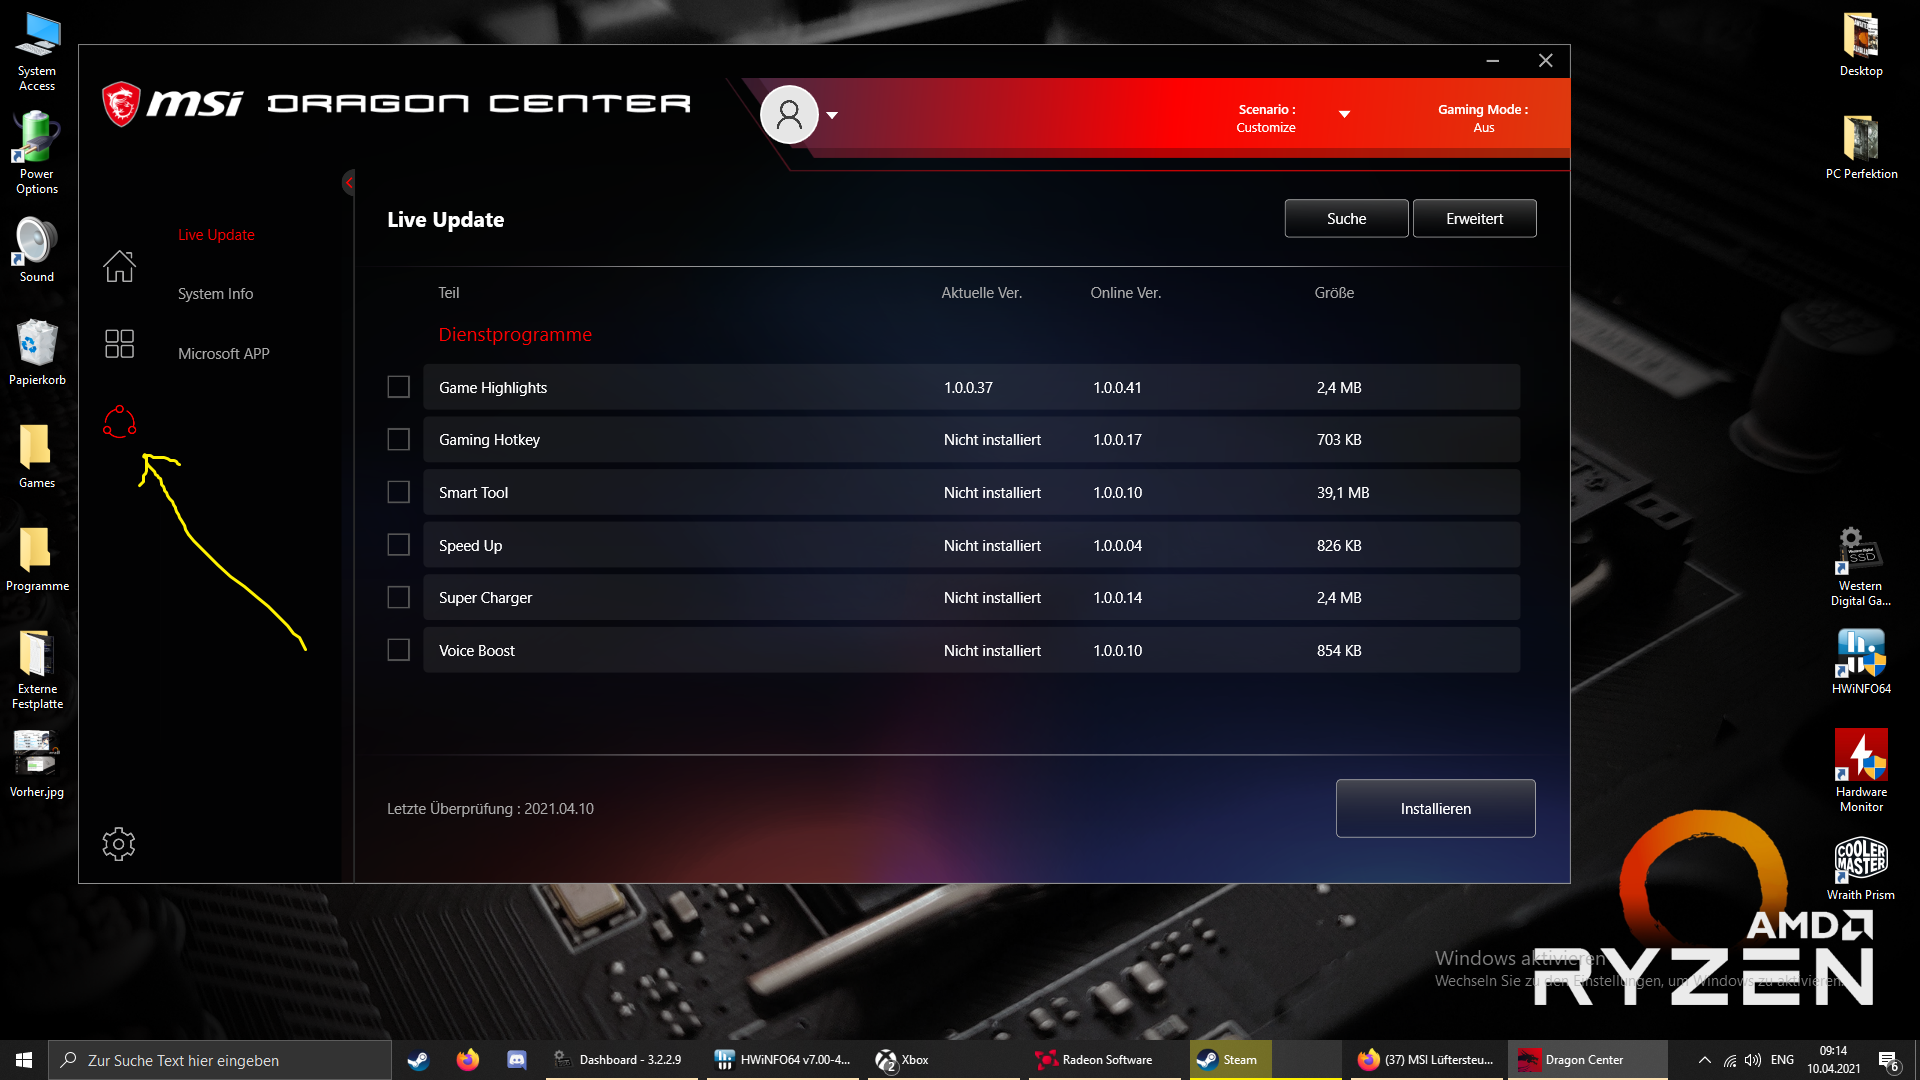Check the Game Highlights checkbox
The image size is (1920, 1080).
398,387
